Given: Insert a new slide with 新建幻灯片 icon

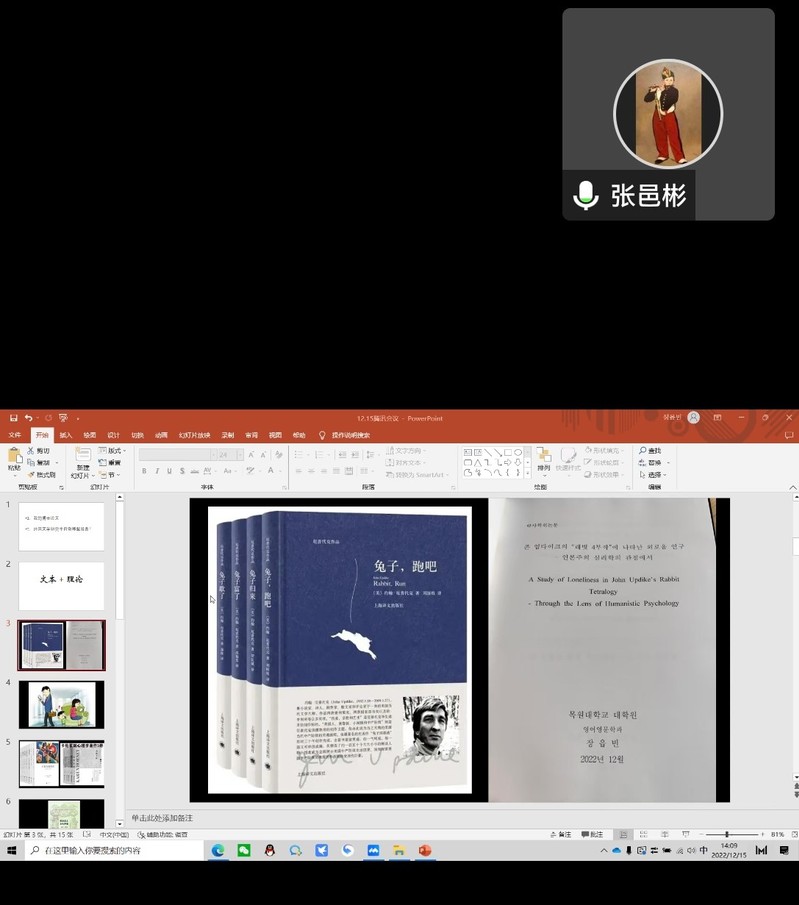Looking at the screenshot, I should tap(83, 455).
